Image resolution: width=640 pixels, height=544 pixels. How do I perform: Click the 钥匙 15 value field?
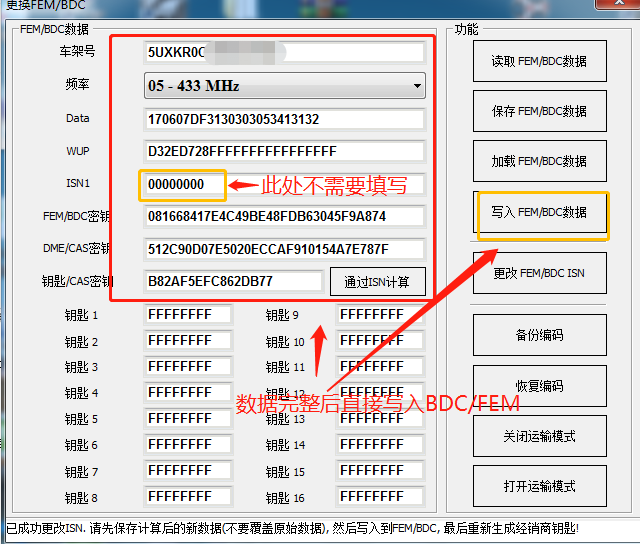tap(380, 471)
